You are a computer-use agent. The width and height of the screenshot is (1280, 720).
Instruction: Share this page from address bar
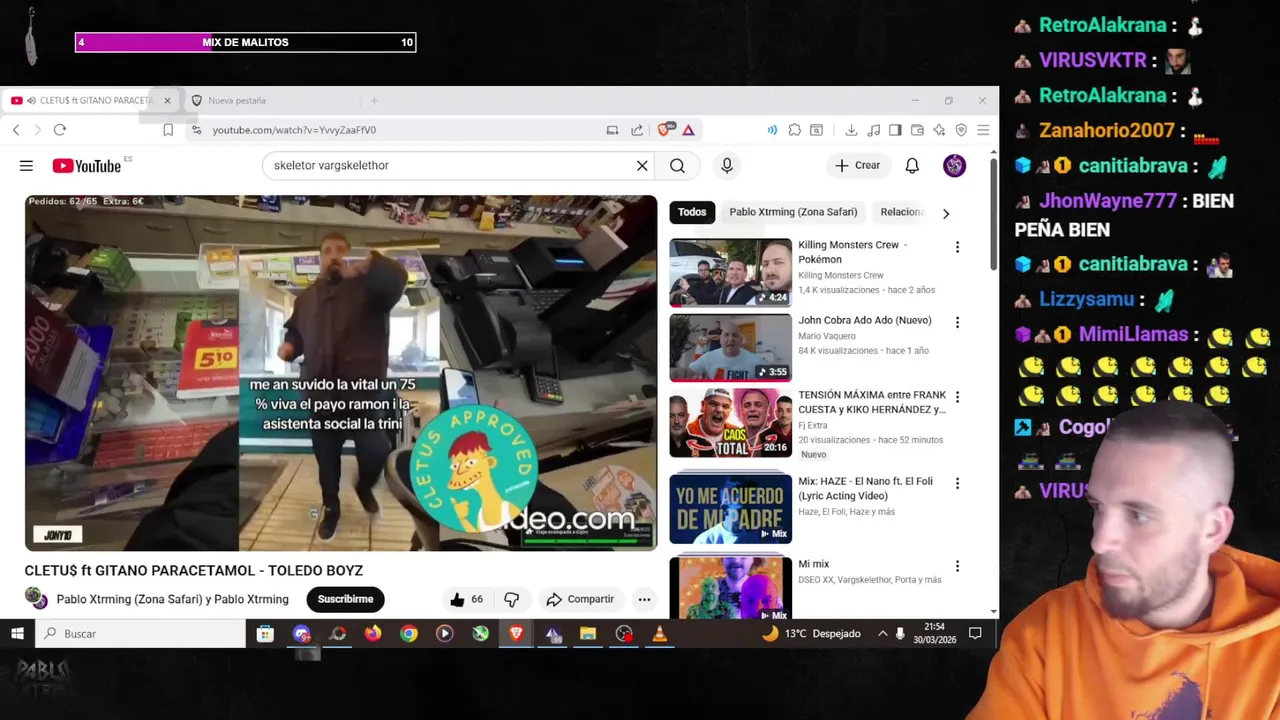637,130
